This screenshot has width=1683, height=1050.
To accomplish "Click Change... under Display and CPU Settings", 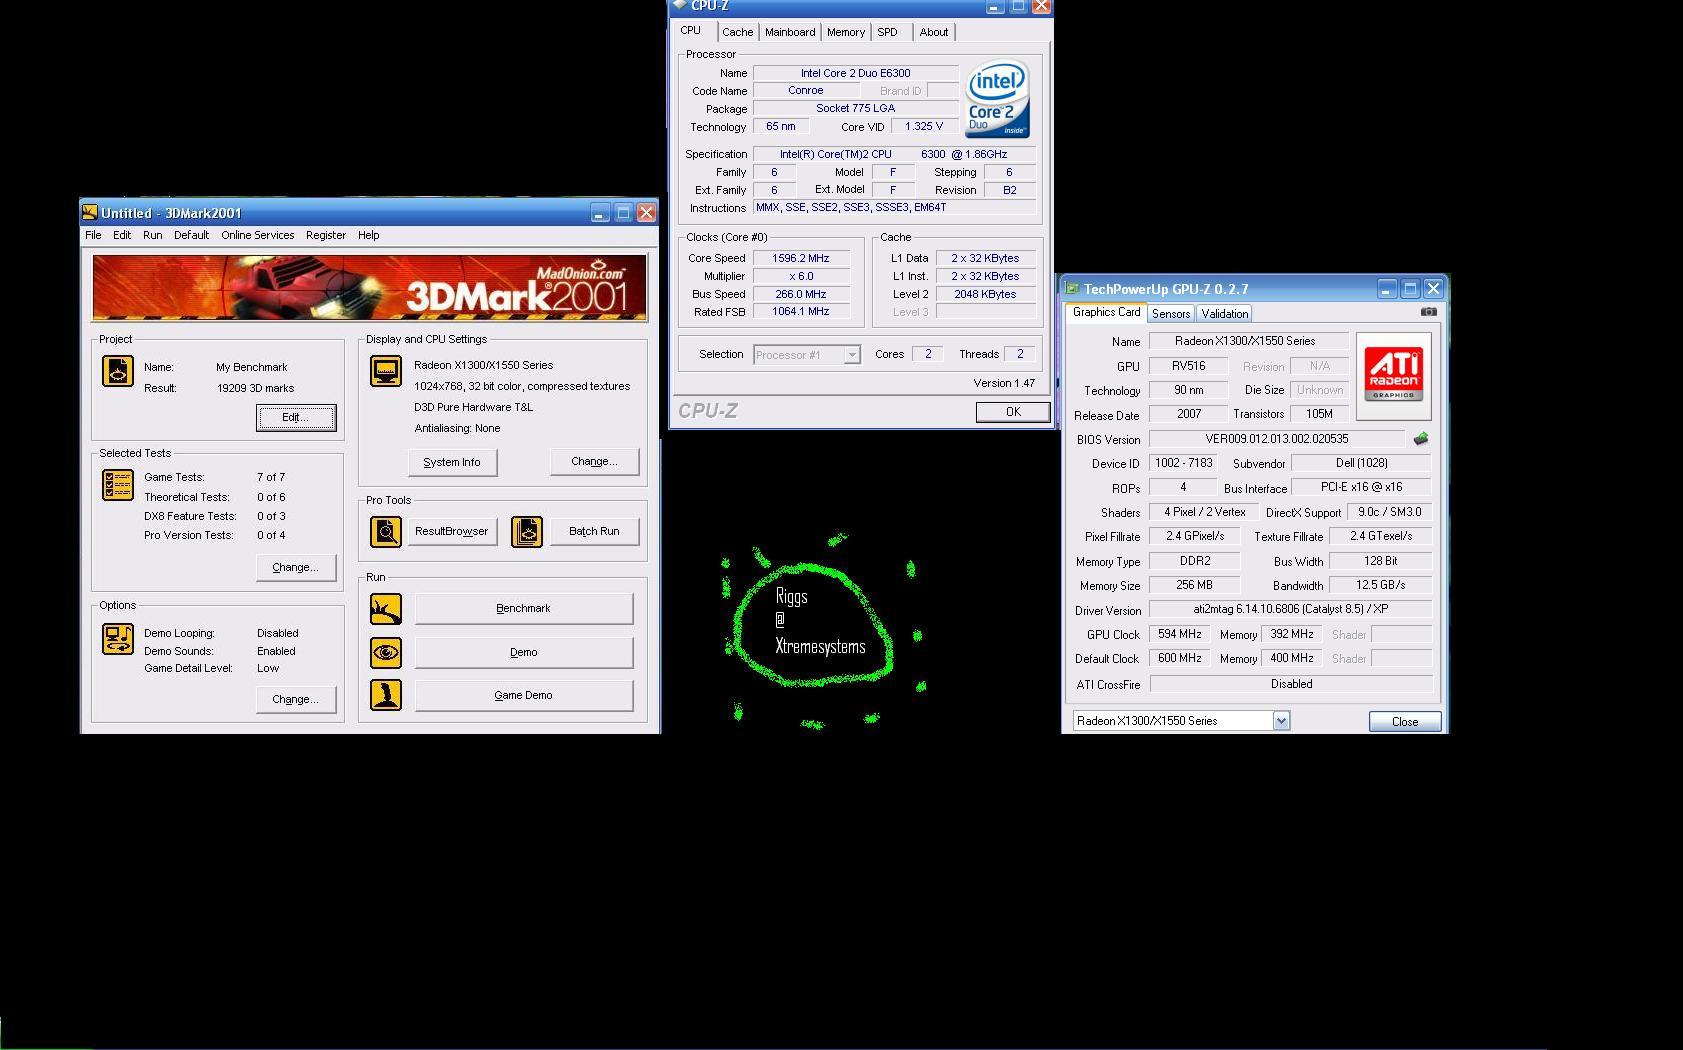I will click(x=594, y=461).
